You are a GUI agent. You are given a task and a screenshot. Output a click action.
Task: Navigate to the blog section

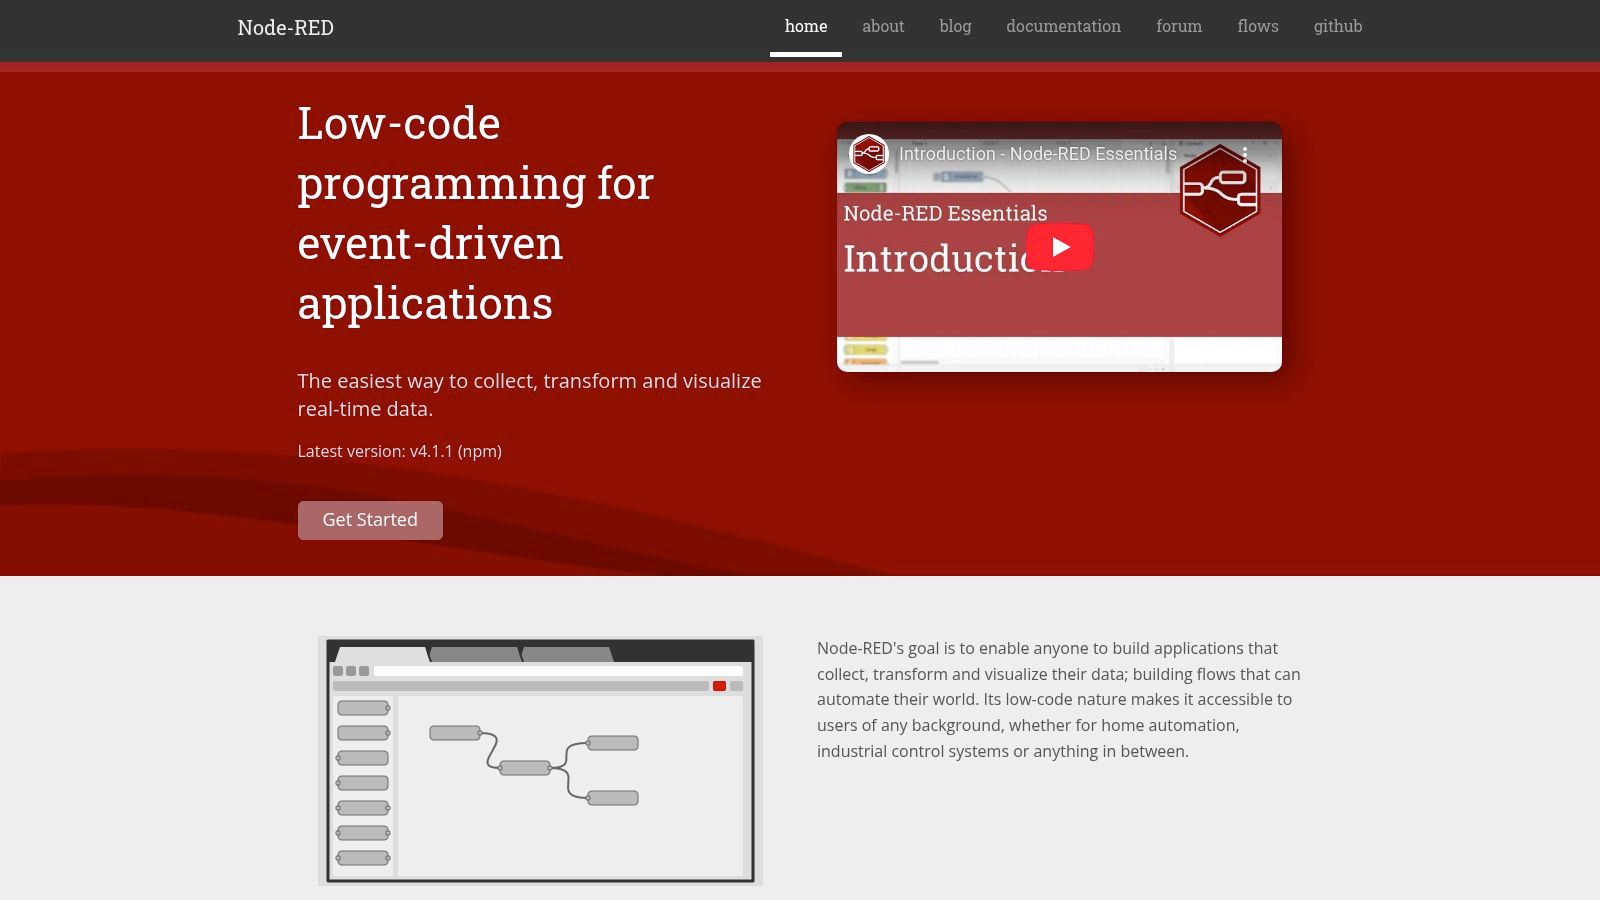[x=954, y=26]
